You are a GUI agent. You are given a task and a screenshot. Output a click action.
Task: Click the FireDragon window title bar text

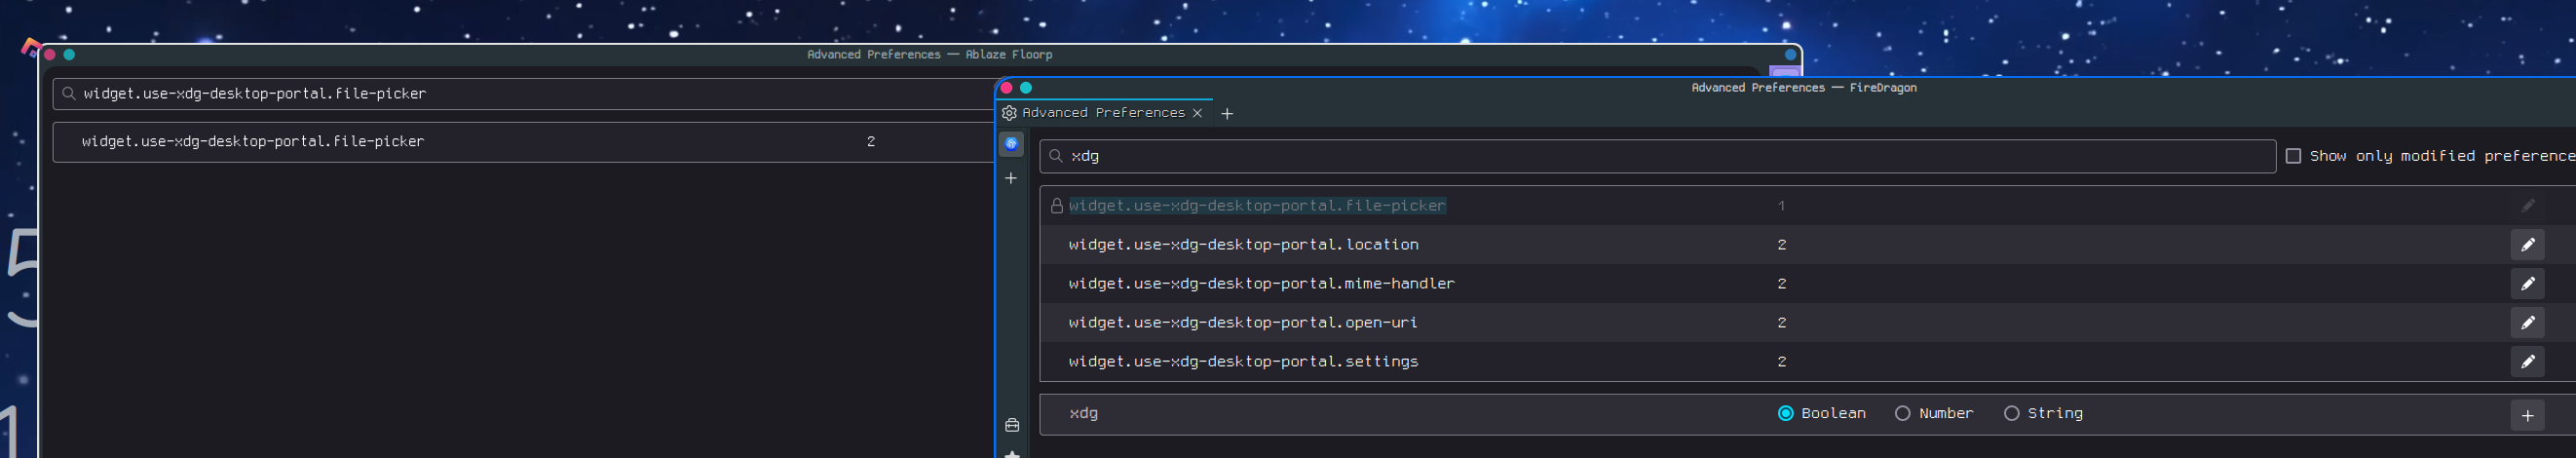[1803, 88]
